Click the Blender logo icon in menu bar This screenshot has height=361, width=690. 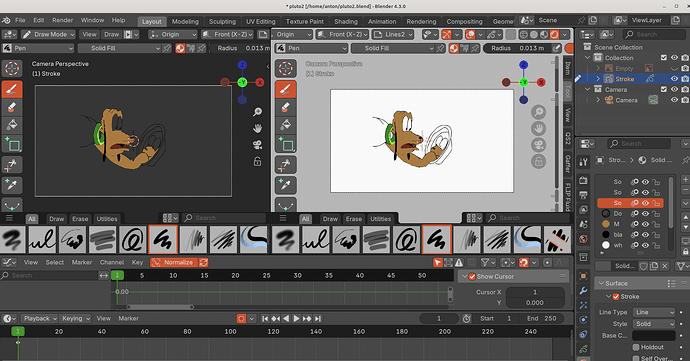tap(6, 20)
